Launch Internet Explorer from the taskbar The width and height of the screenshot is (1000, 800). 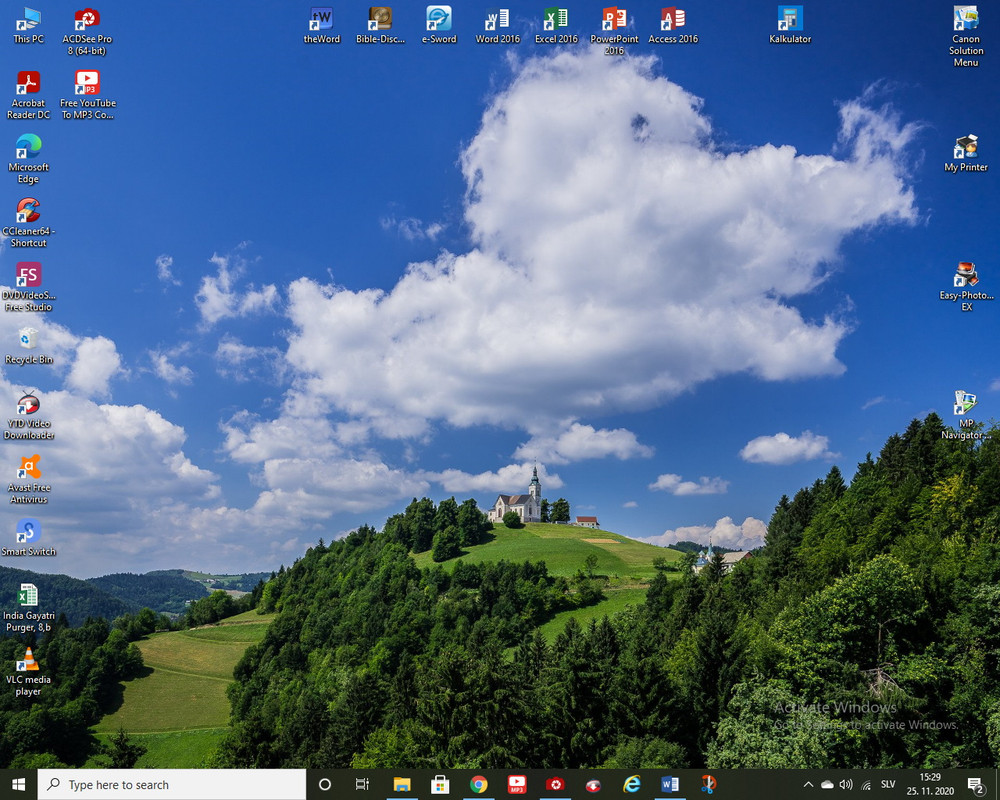631,784
